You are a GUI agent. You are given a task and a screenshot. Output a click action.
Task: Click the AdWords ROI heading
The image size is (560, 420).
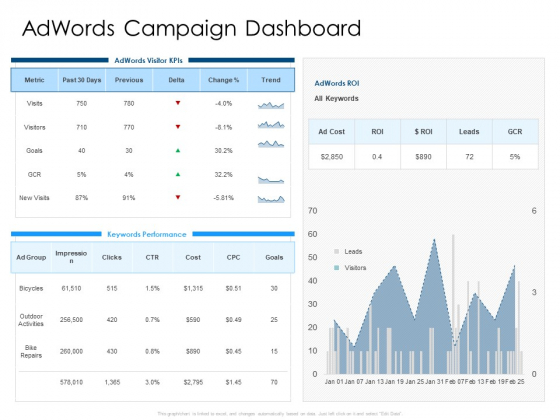[x=337, y=83]
